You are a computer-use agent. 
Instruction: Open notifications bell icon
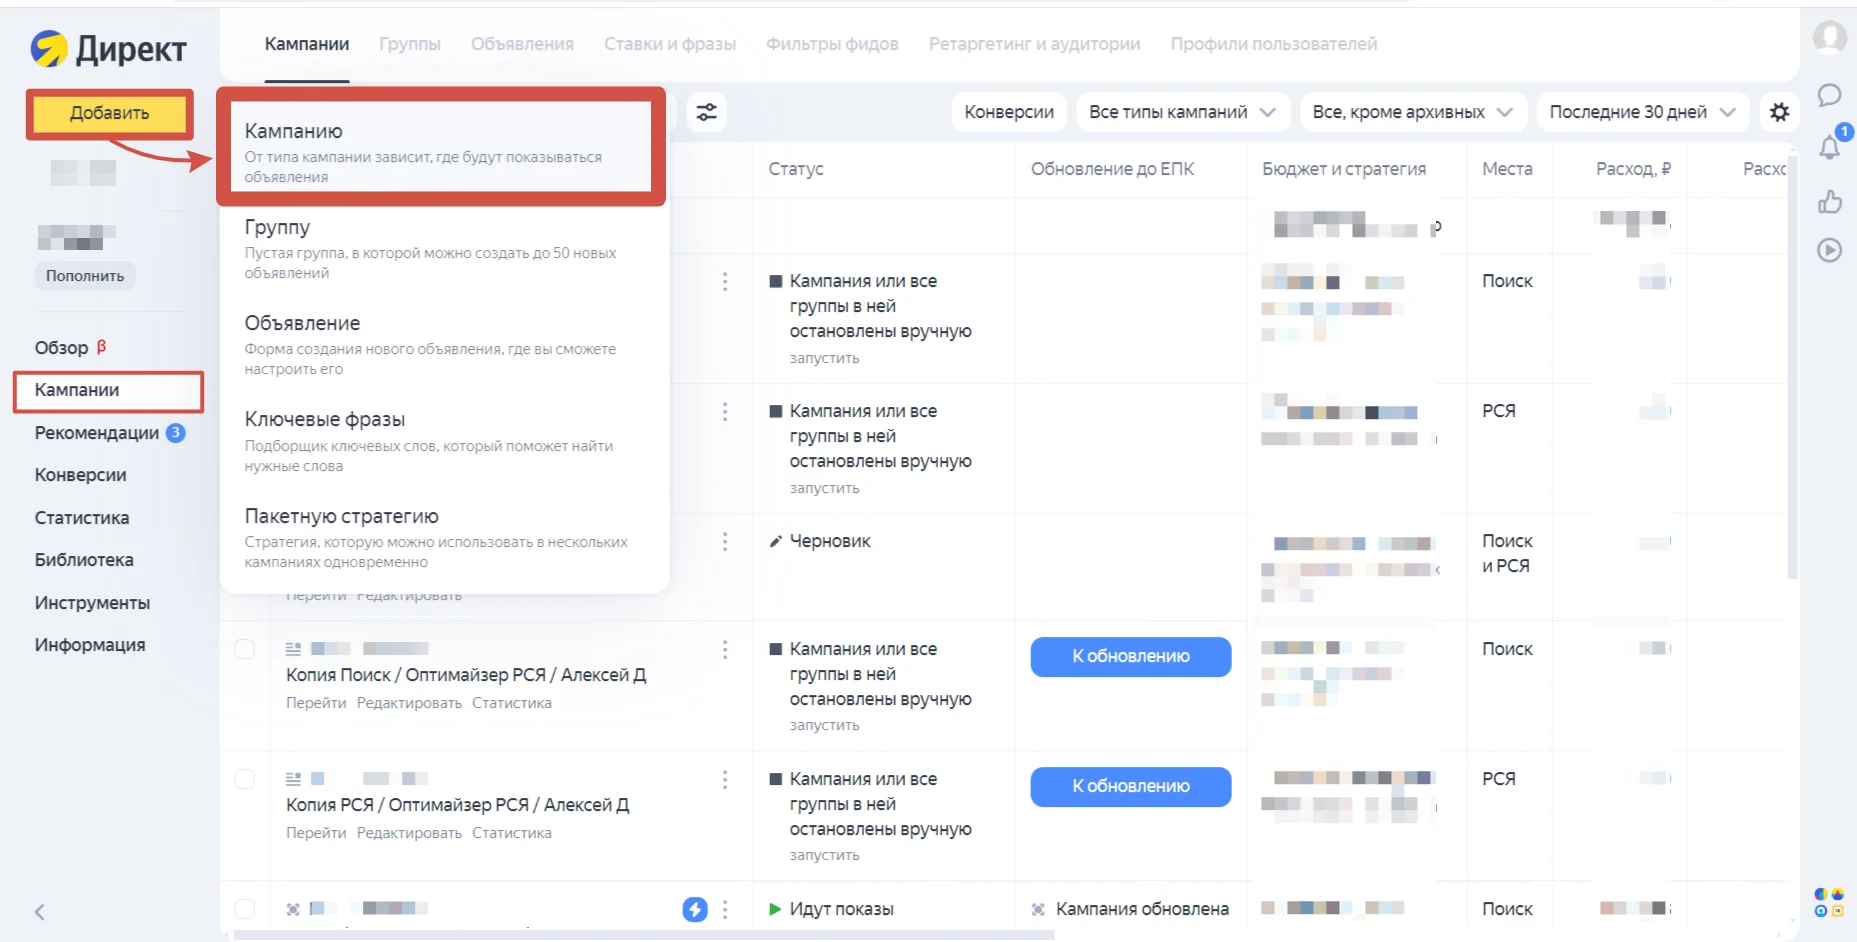(1829, 147)
